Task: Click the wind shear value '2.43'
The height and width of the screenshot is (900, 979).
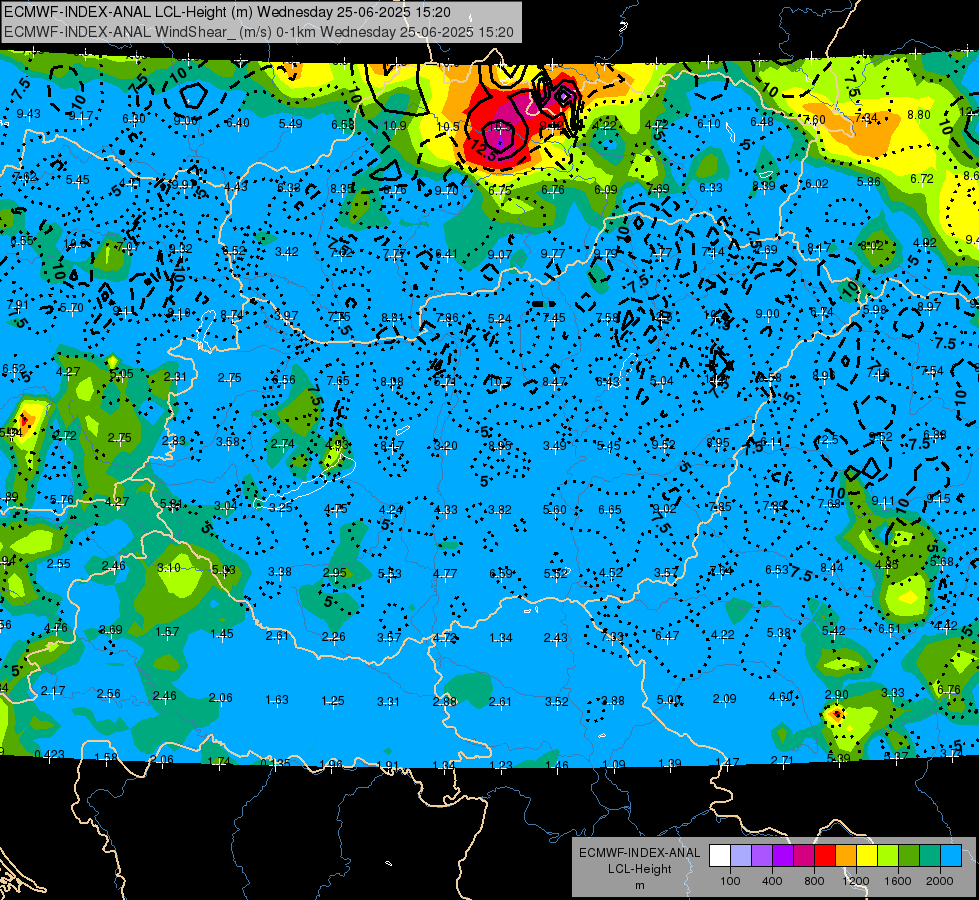Action: 556,638
